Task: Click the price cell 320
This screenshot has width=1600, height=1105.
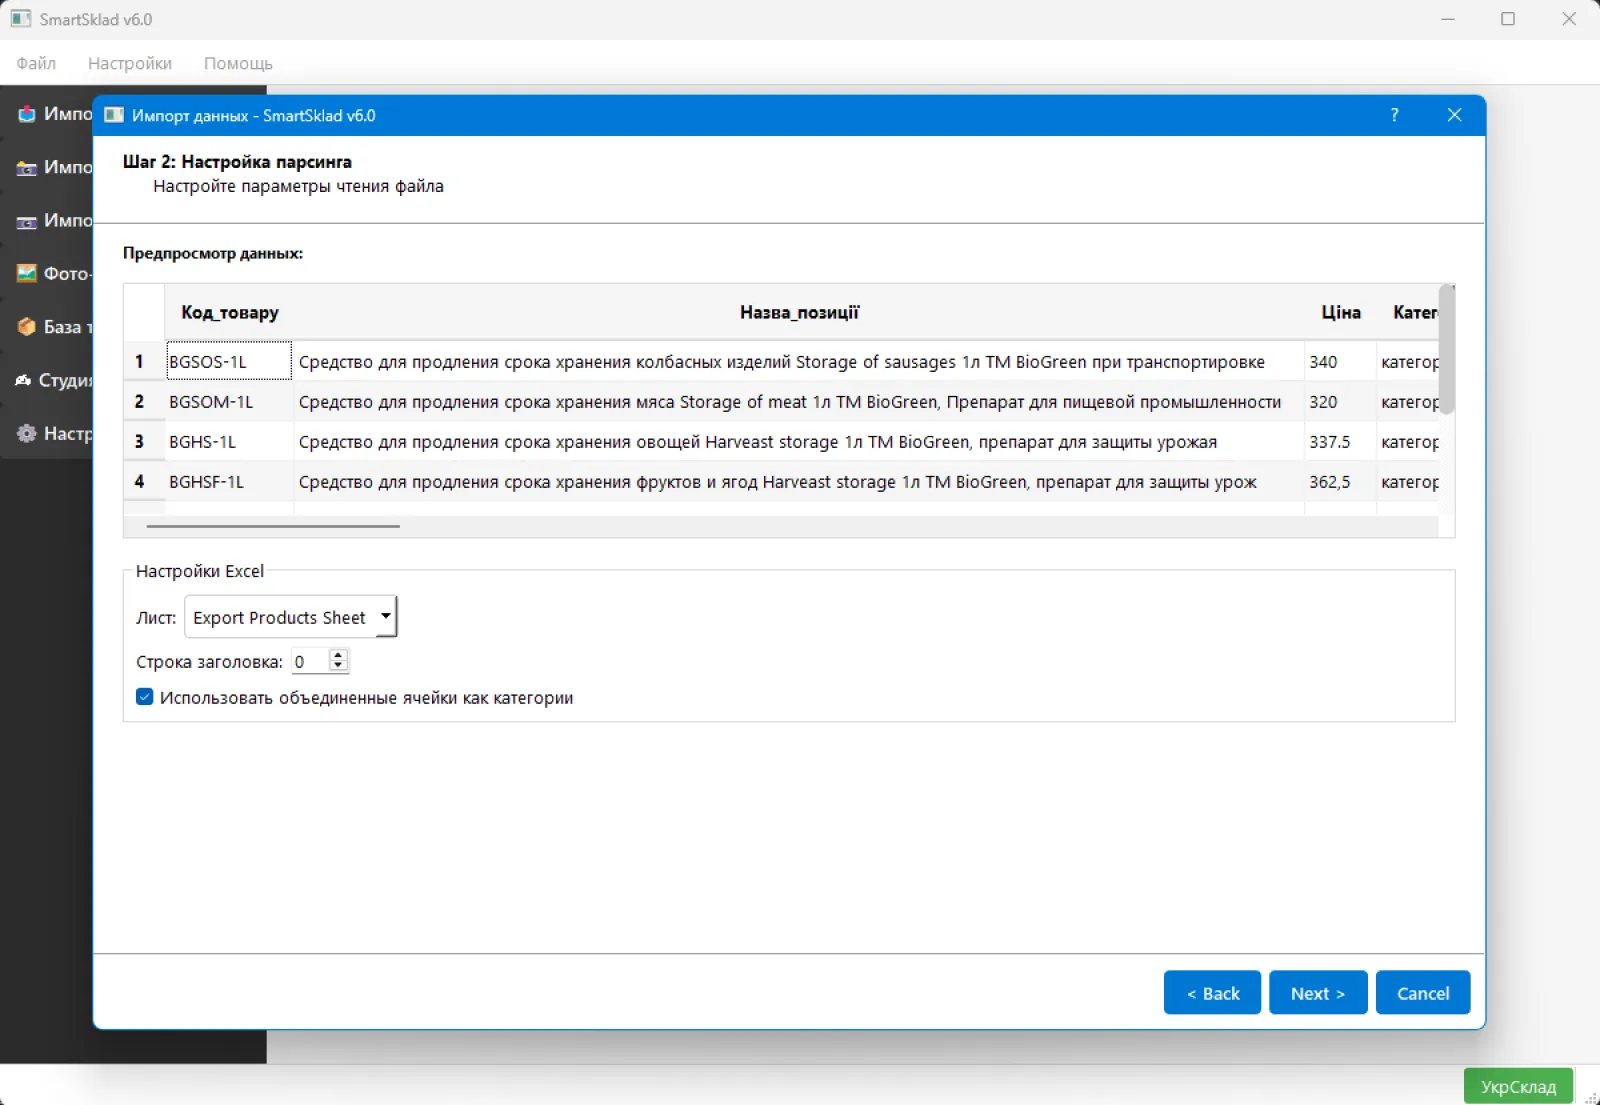Action: pos(1341,401)
